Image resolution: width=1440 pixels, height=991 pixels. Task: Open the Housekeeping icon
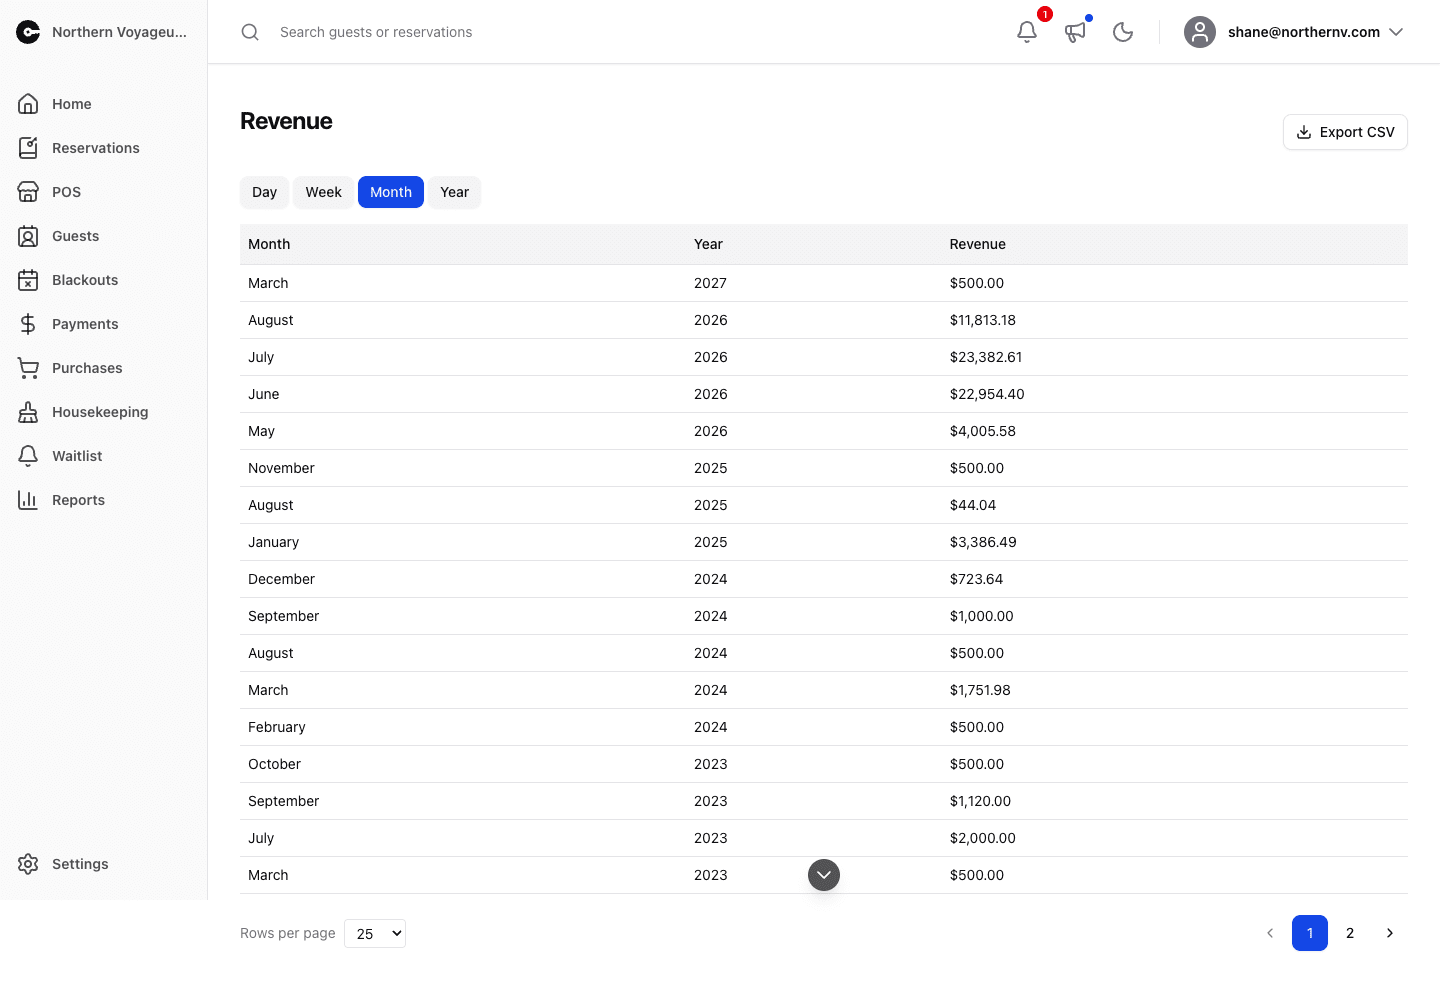pos(28,412)
